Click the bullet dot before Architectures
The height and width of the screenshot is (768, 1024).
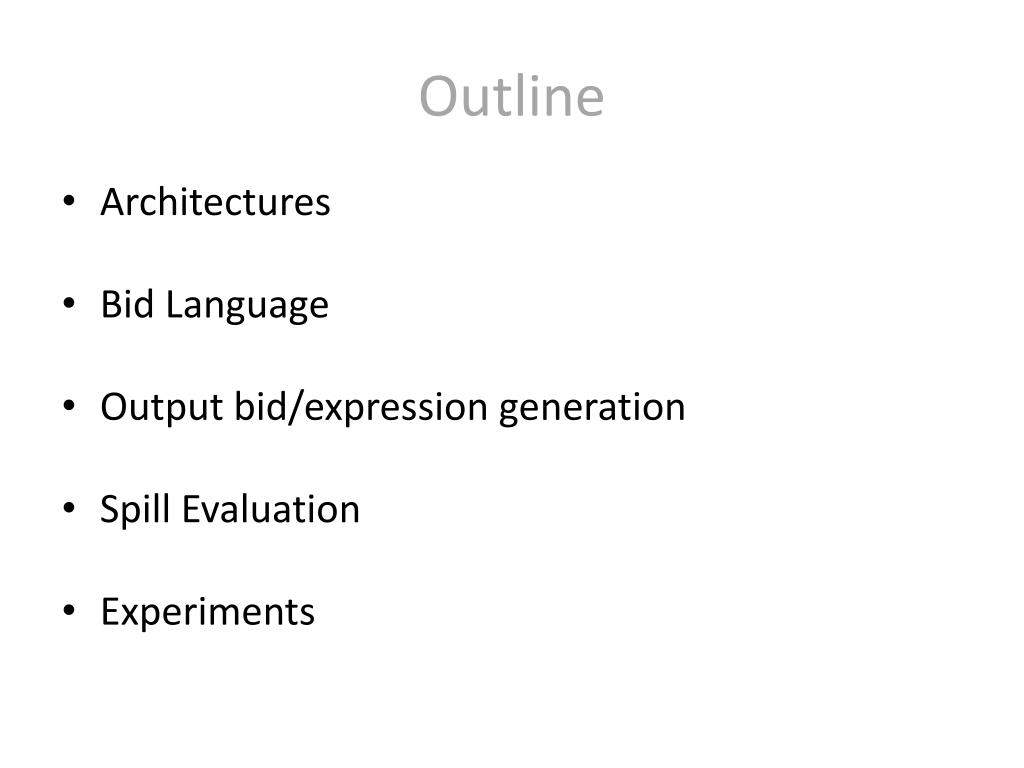tap(69, 202)
